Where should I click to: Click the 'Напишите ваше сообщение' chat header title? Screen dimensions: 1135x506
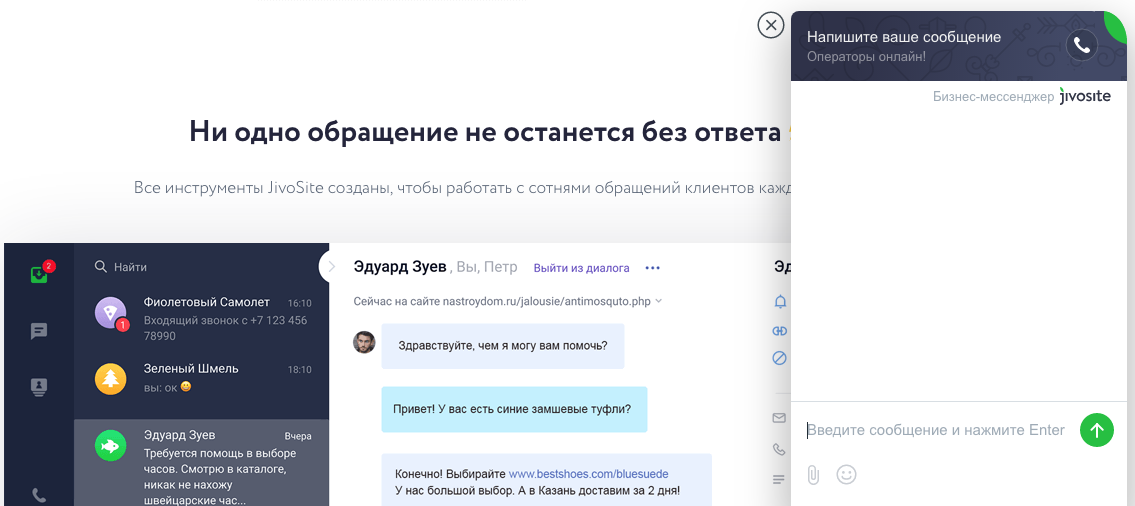[x=903, y=37]
